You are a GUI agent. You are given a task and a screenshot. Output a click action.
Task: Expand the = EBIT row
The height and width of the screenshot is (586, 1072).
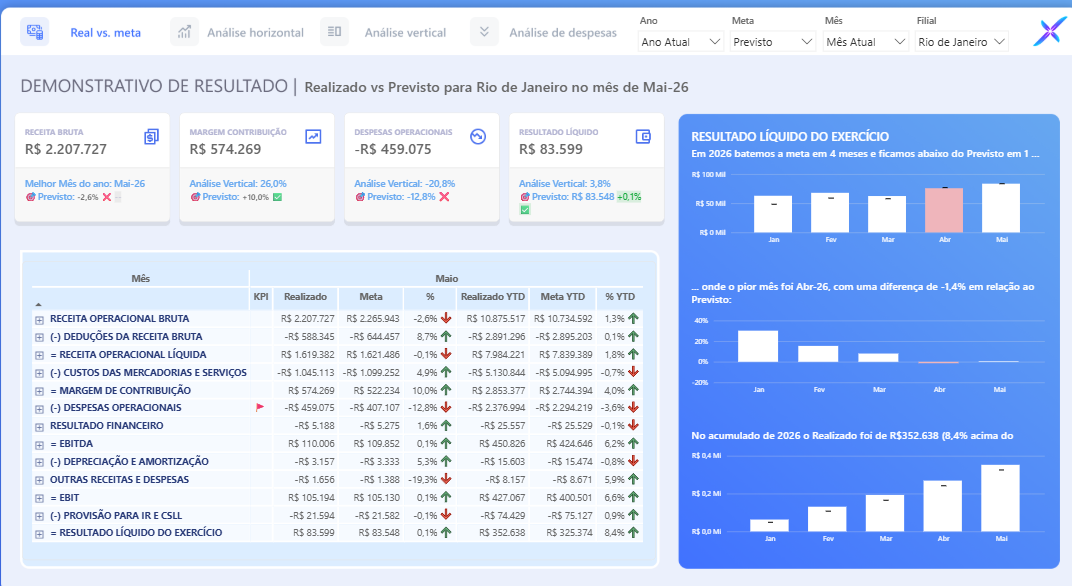tap(39, 498)
